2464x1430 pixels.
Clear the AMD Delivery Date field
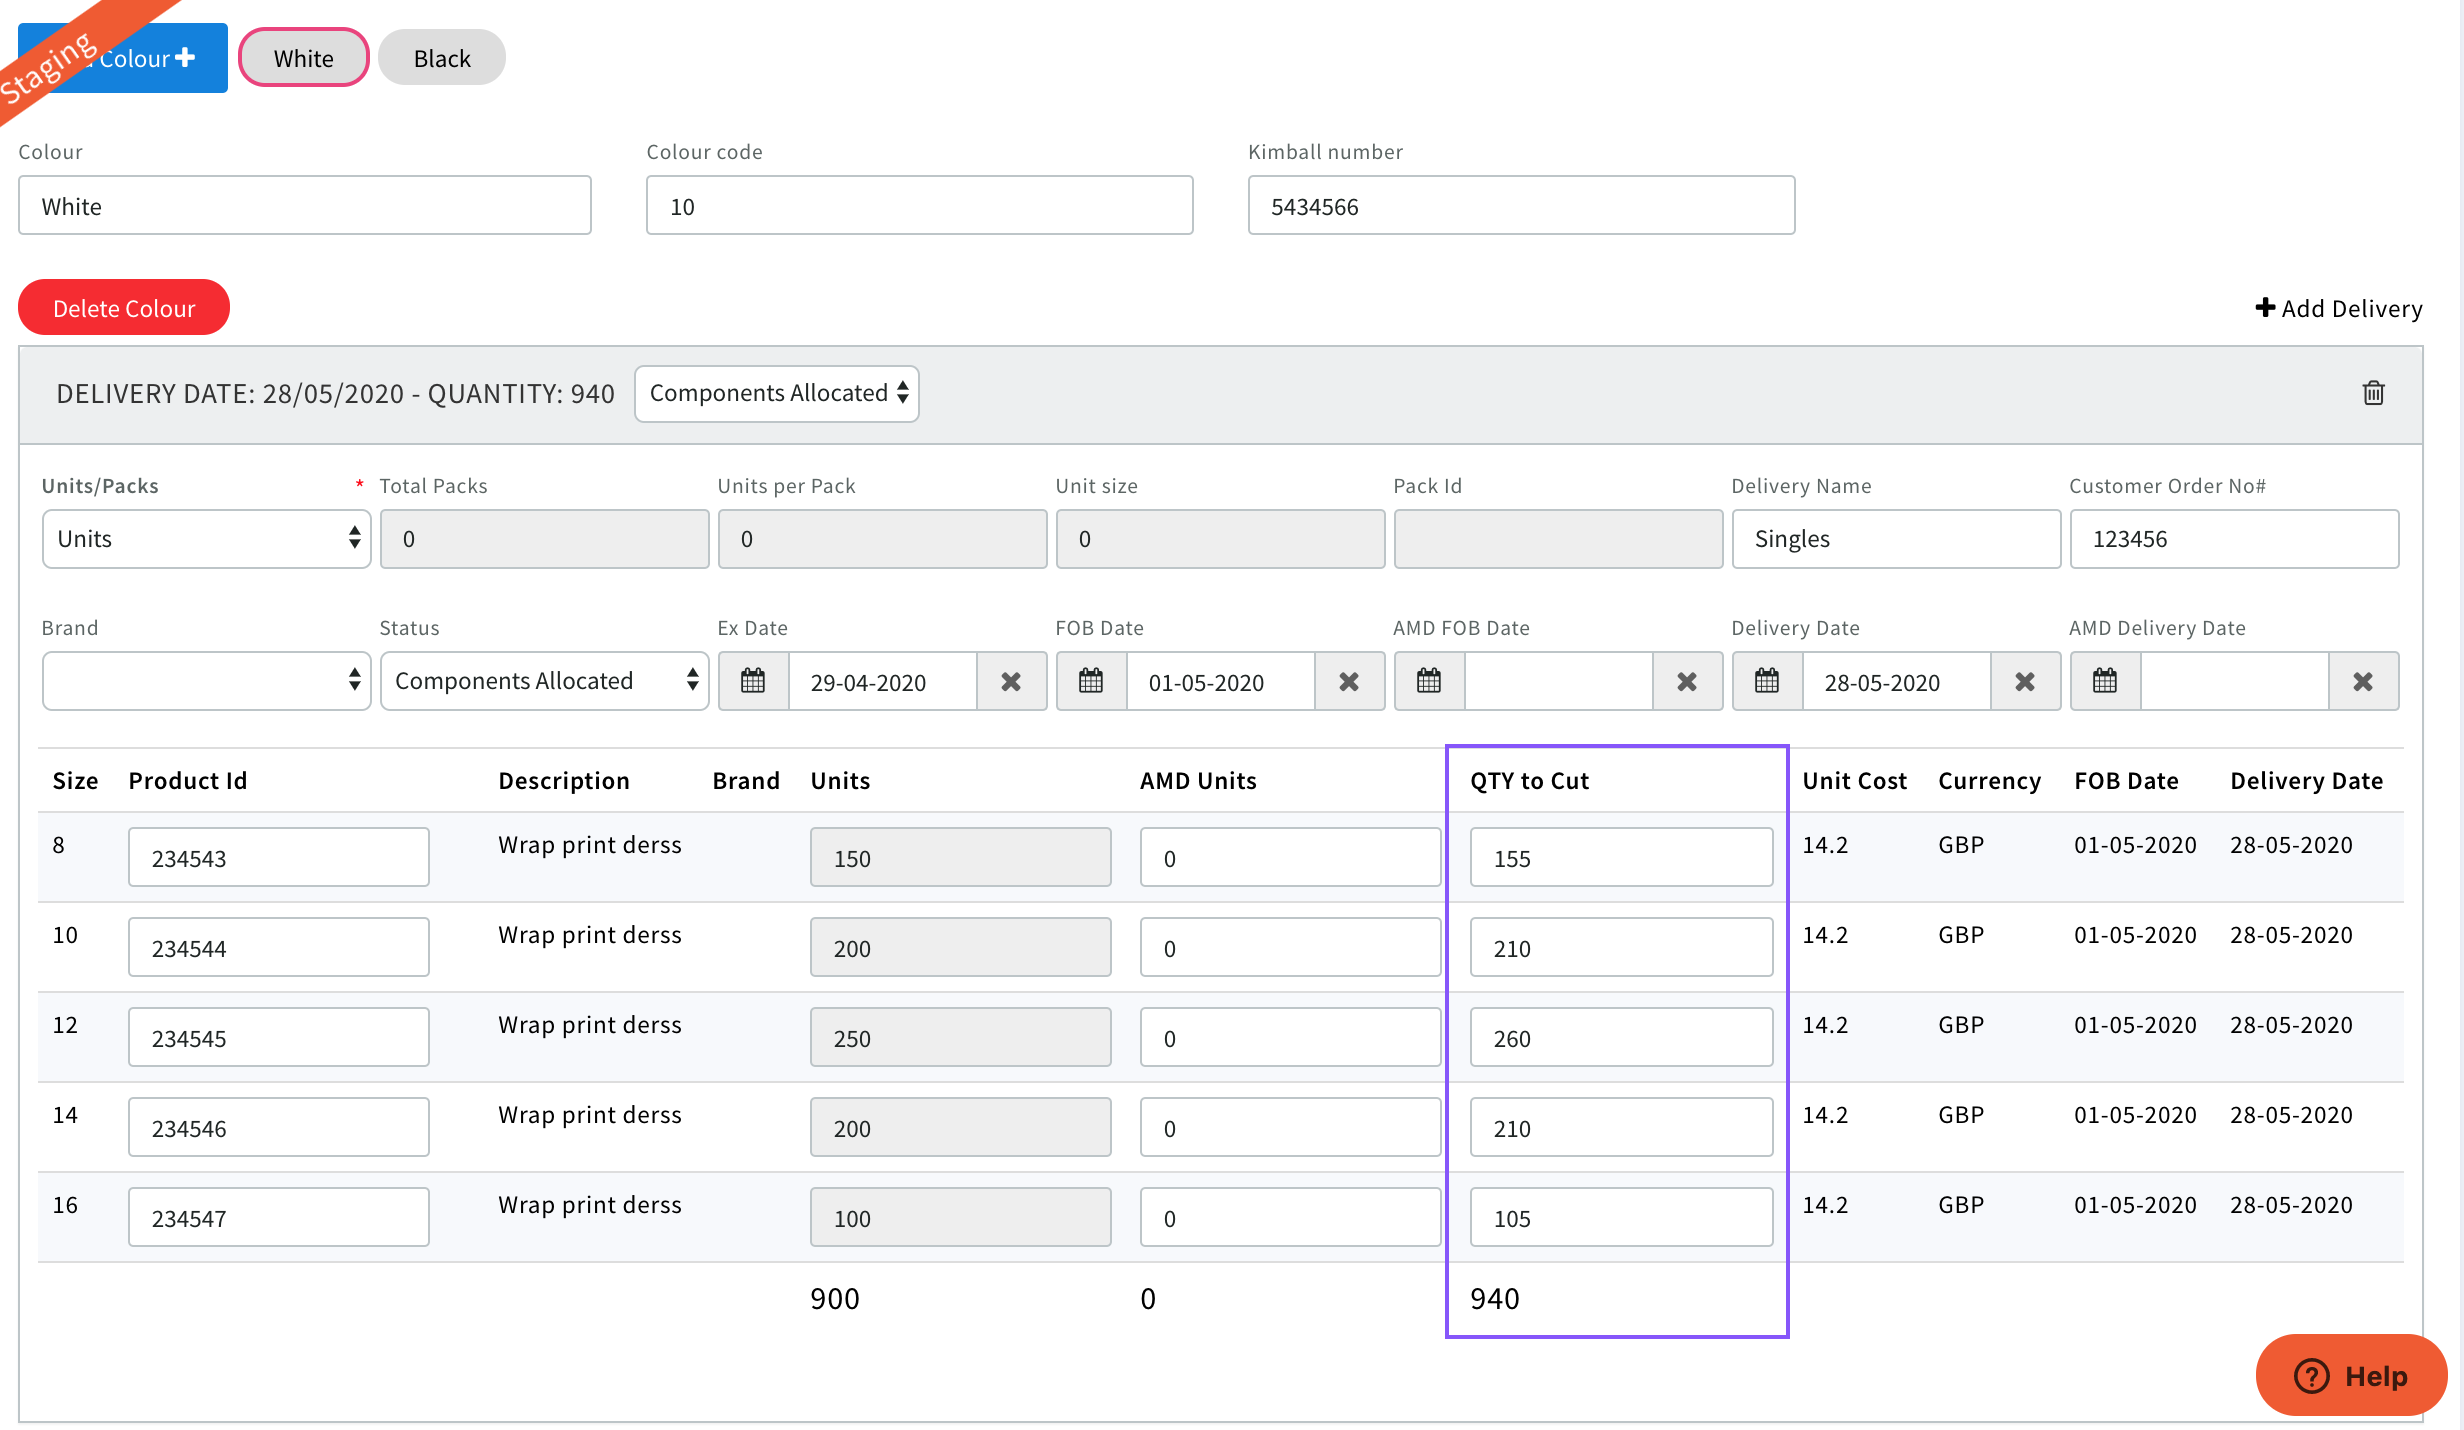pyautogui.click(x=2363, y=681)
